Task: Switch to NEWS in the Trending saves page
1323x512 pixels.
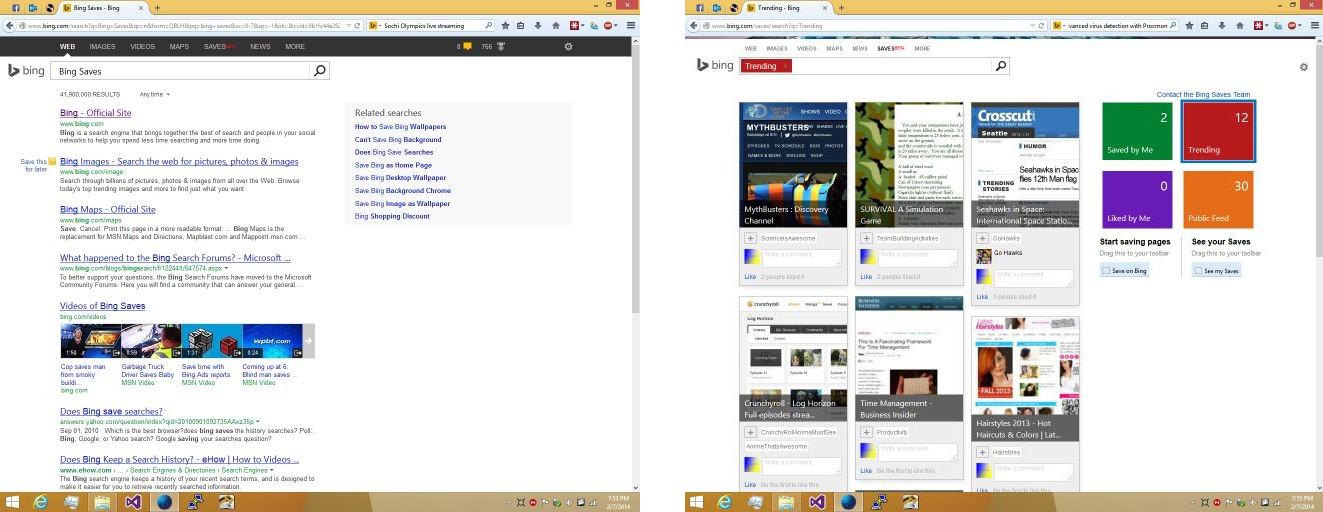Action: (860, 48)
